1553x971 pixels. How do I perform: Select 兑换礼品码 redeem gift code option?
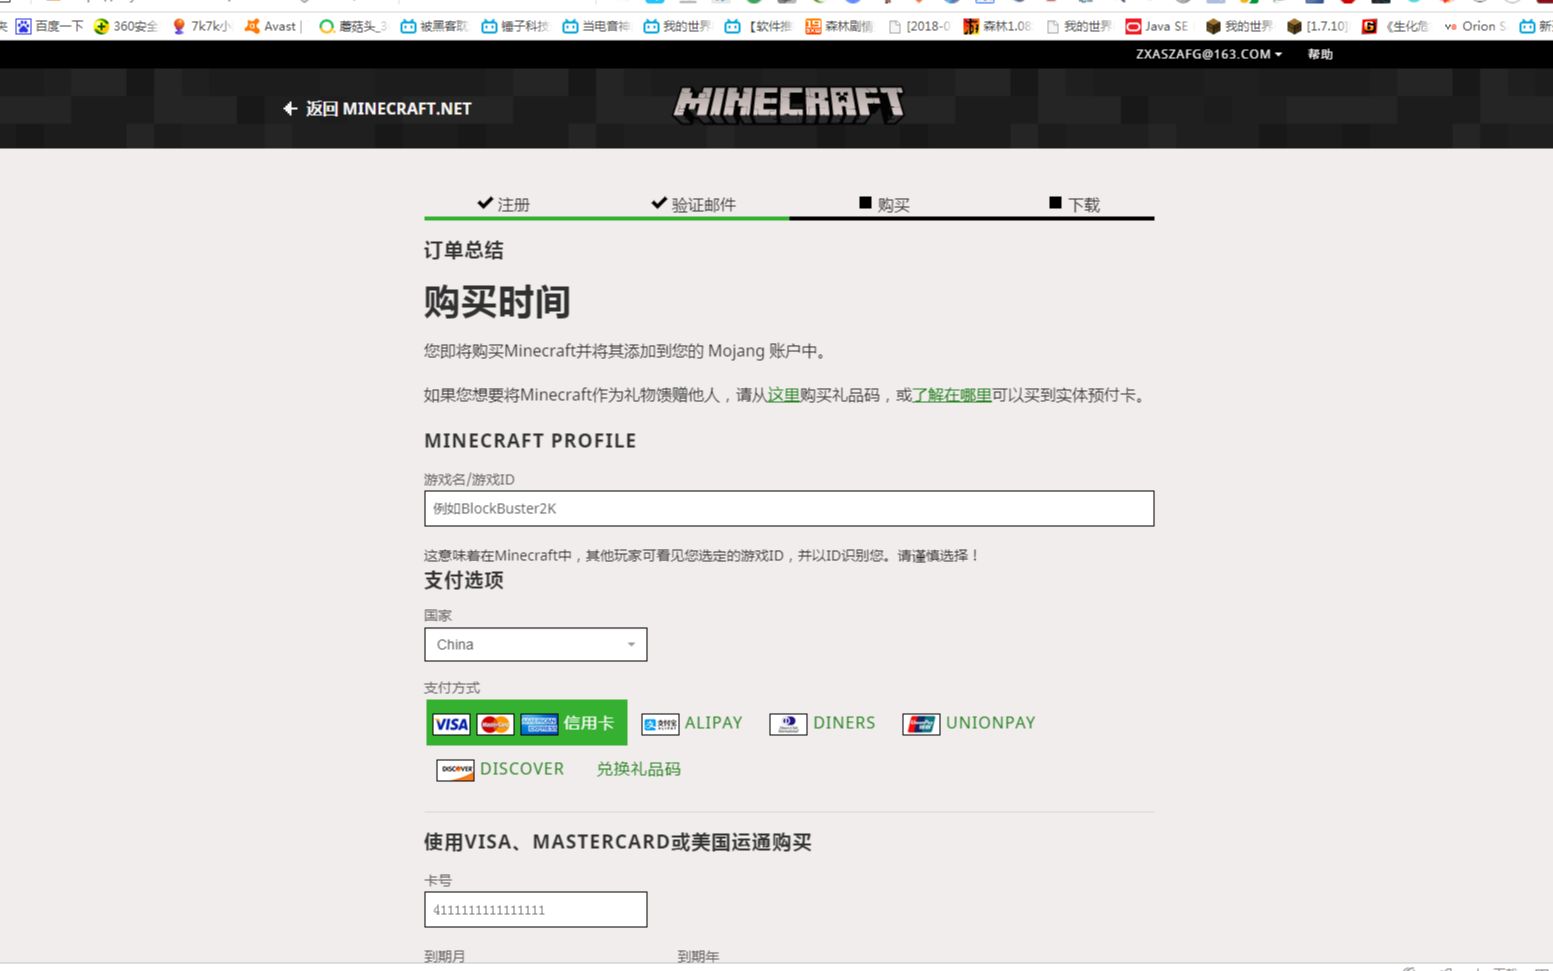(638, 769)
